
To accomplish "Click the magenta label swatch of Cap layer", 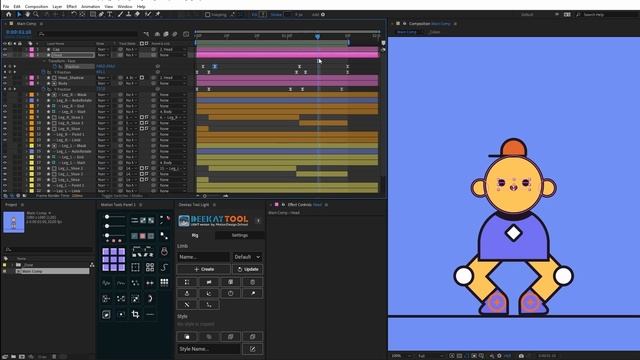I will (x=31, y=49).
